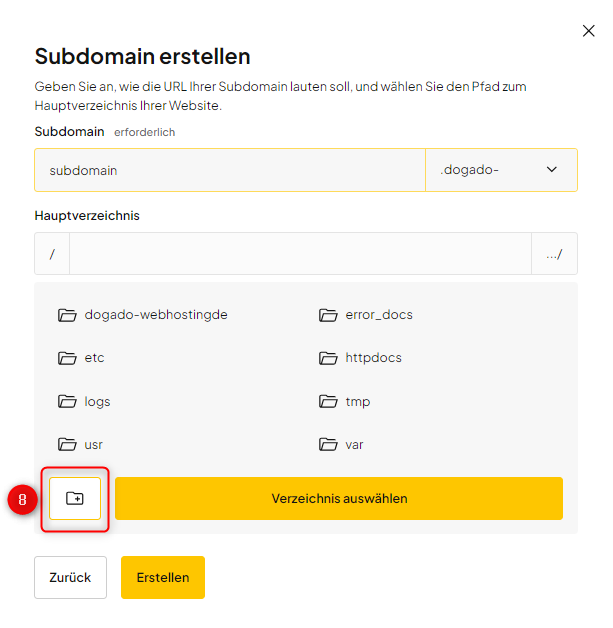Click the .../ parent directory button
Screen dimensions: 613x628
point(554,254)
